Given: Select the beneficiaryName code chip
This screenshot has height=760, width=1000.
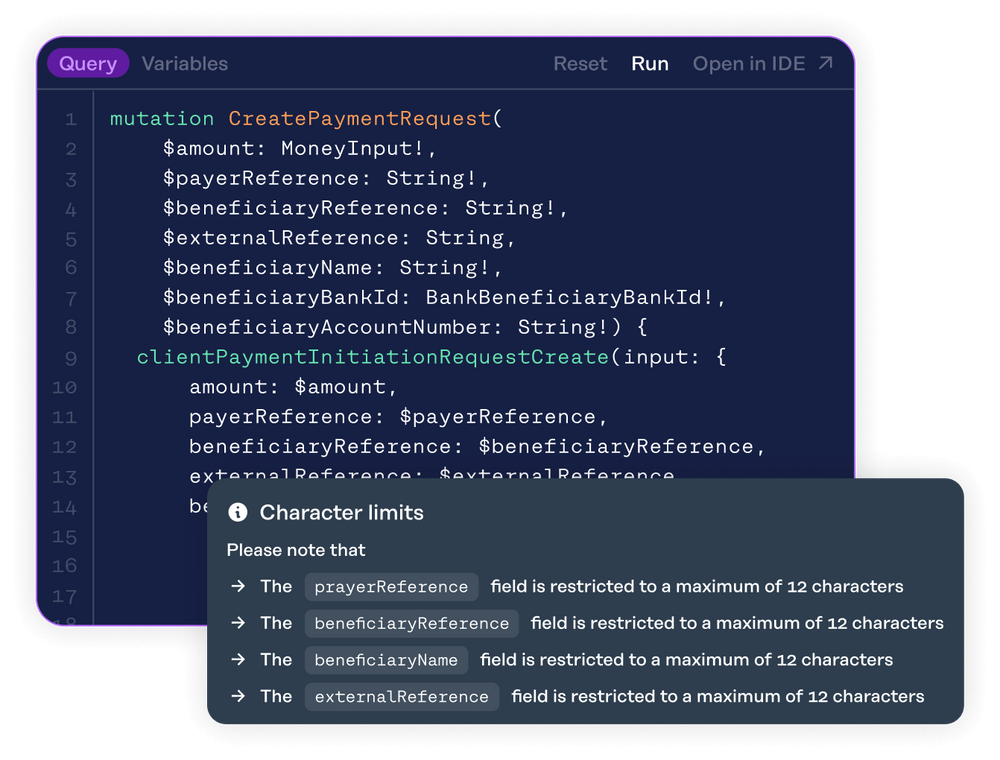Looking at the screenshot, I should [x=386, y=659].
